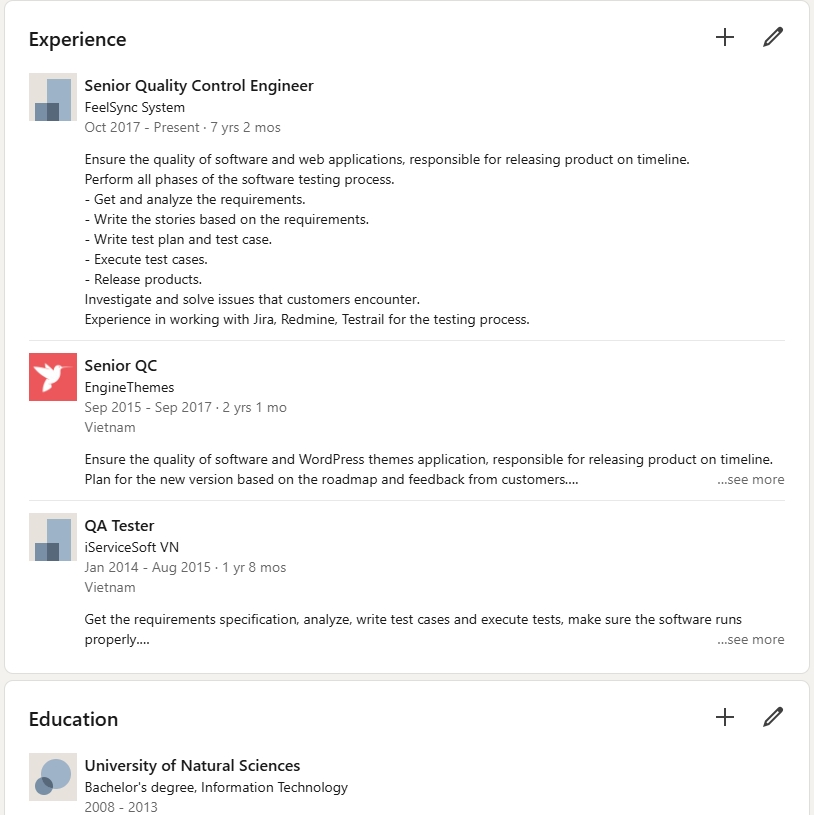Expand the Senior QC description with see more

pyautogui.click(x=751, y=479)
